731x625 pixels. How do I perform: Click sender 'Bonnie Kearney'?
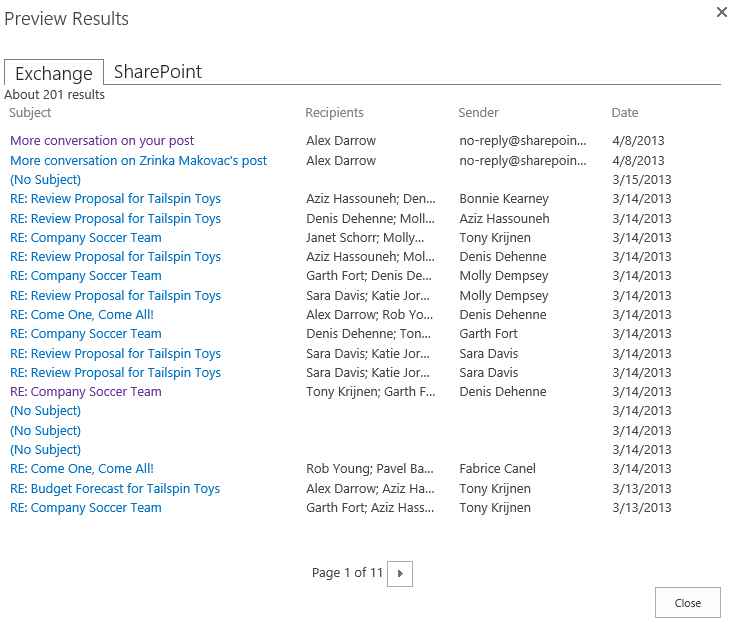click(504, 199)
